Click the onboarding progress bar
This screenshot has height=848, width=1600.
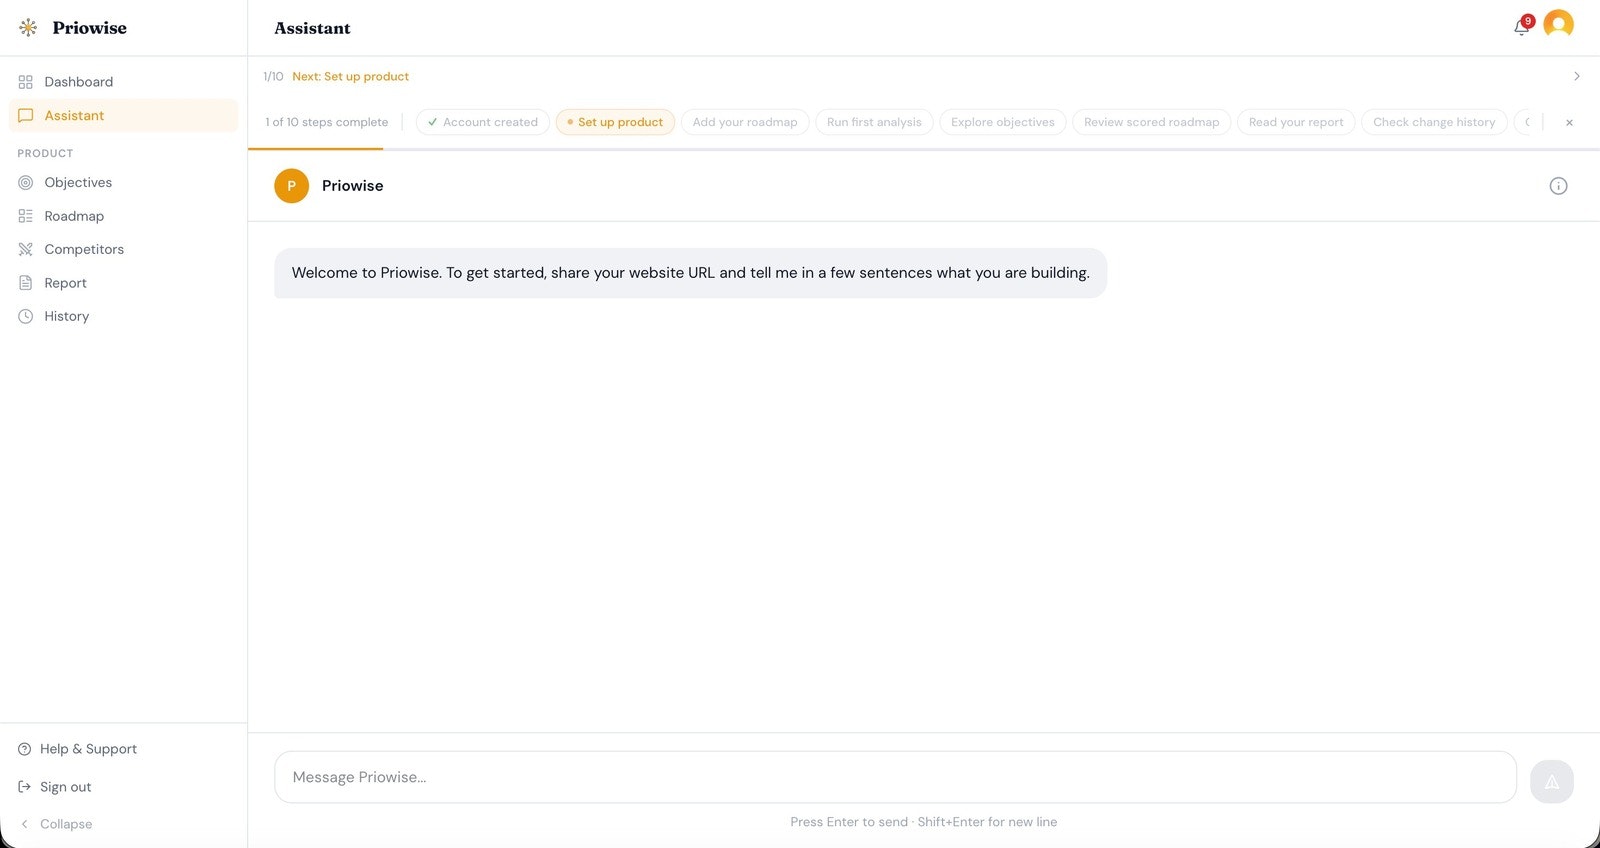(x=924, y=149)
